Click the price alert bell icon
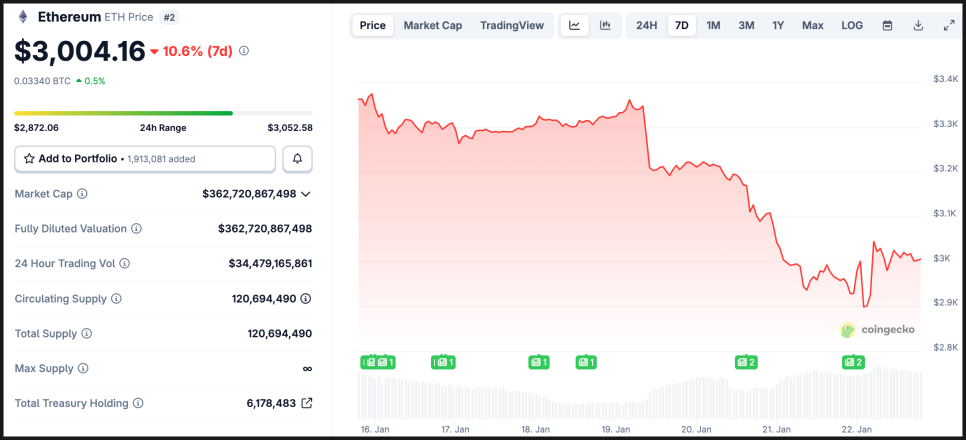The width and height of the screenshot is (966, 440). click(297, 159)
